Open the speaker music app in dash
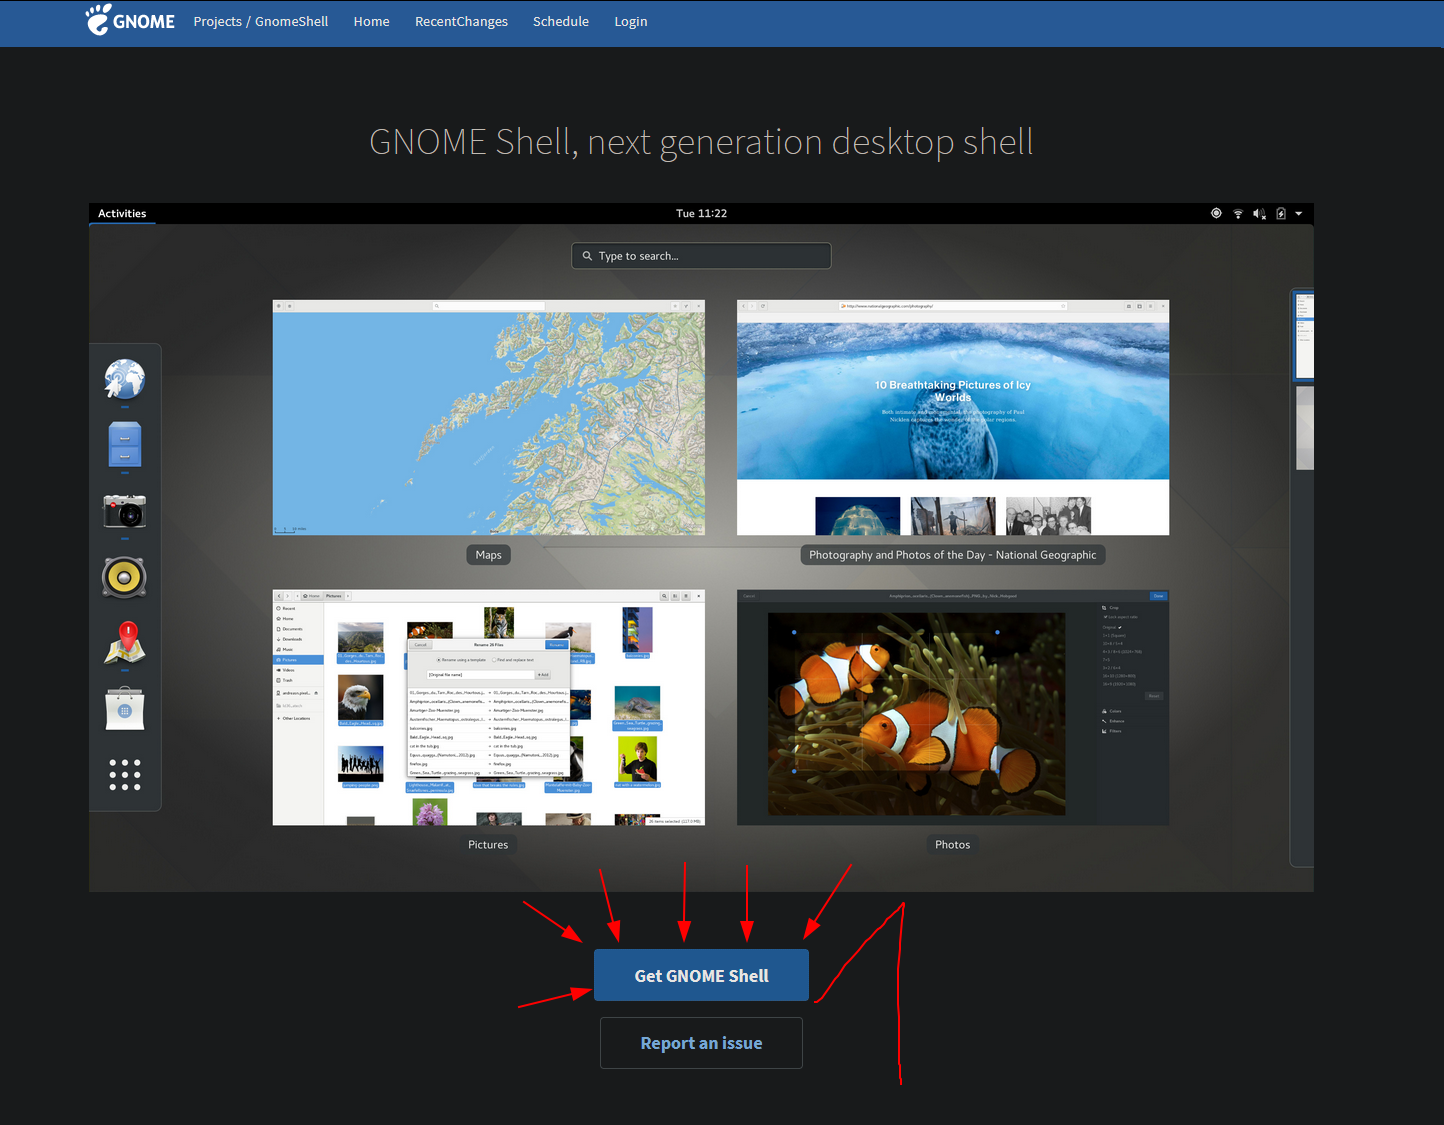 (125, 577)
